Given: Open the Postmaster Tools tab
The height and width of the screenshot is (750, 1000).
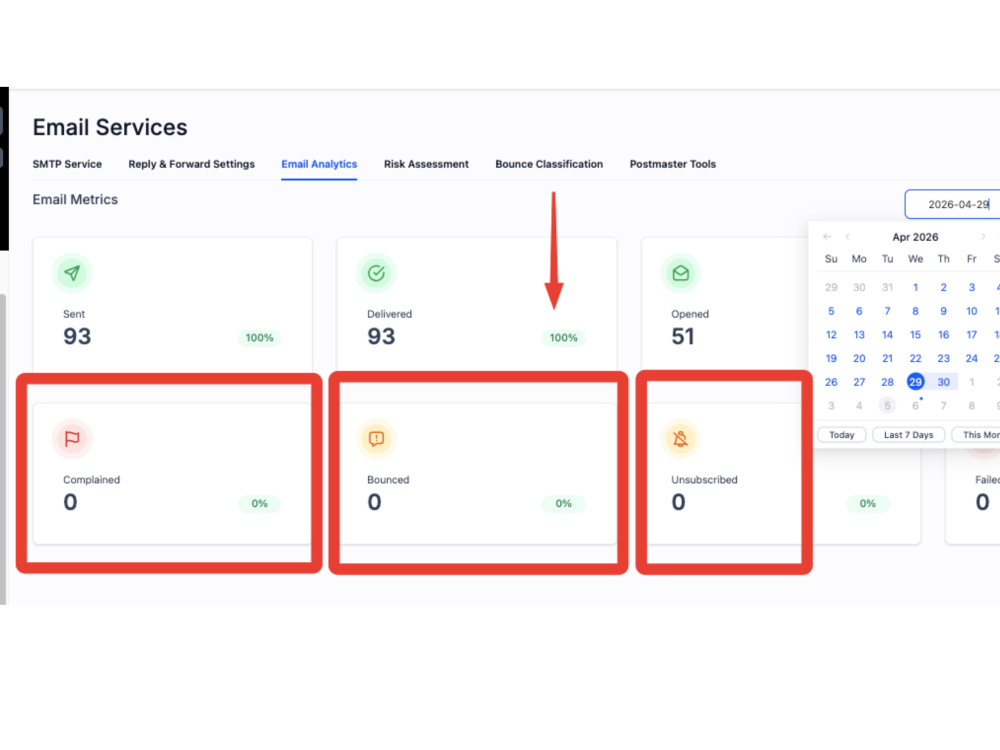Looking at the screenshot, I should [x=673, y=164].
